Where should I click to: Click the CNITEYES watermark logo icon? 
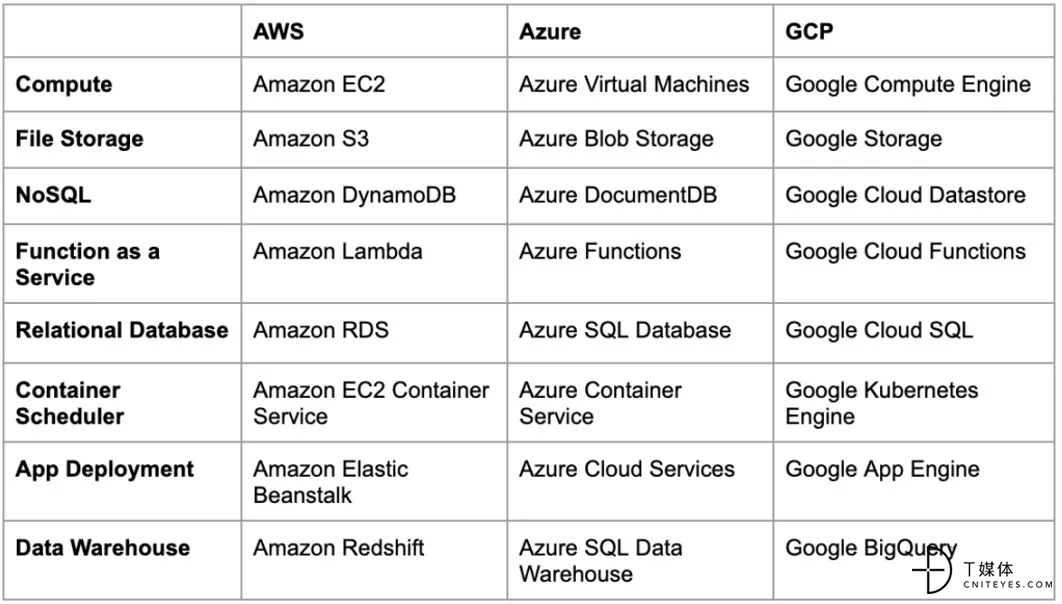click(x=933, y=569)
